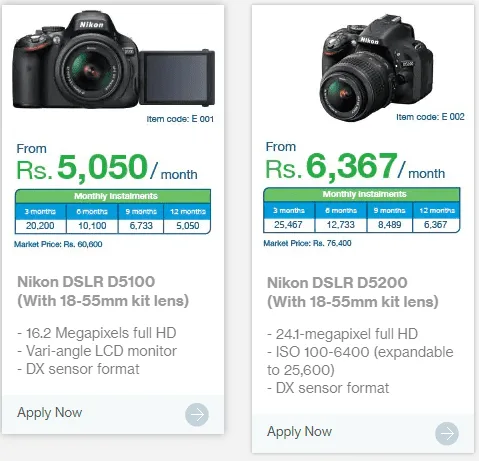
Task: Click the D5200 Apply Now arrow icon
Action: (447, 433)
